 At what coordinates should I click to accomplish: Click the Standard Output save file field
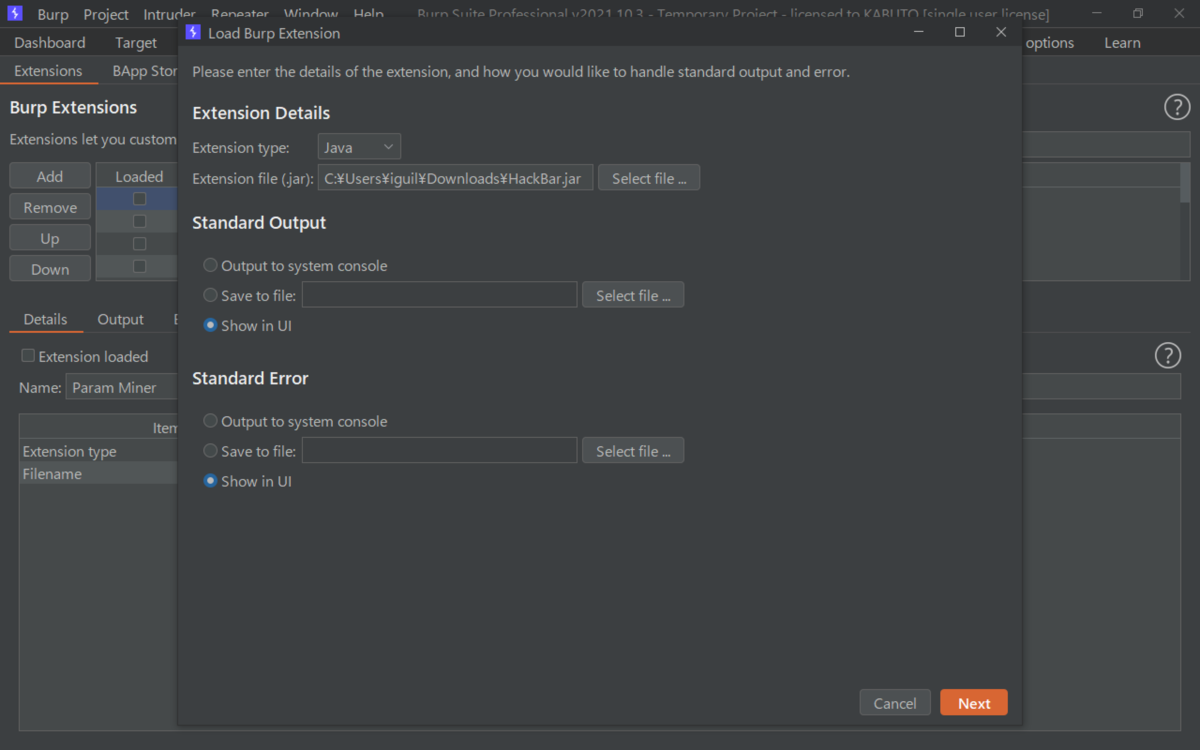point(440,295)
